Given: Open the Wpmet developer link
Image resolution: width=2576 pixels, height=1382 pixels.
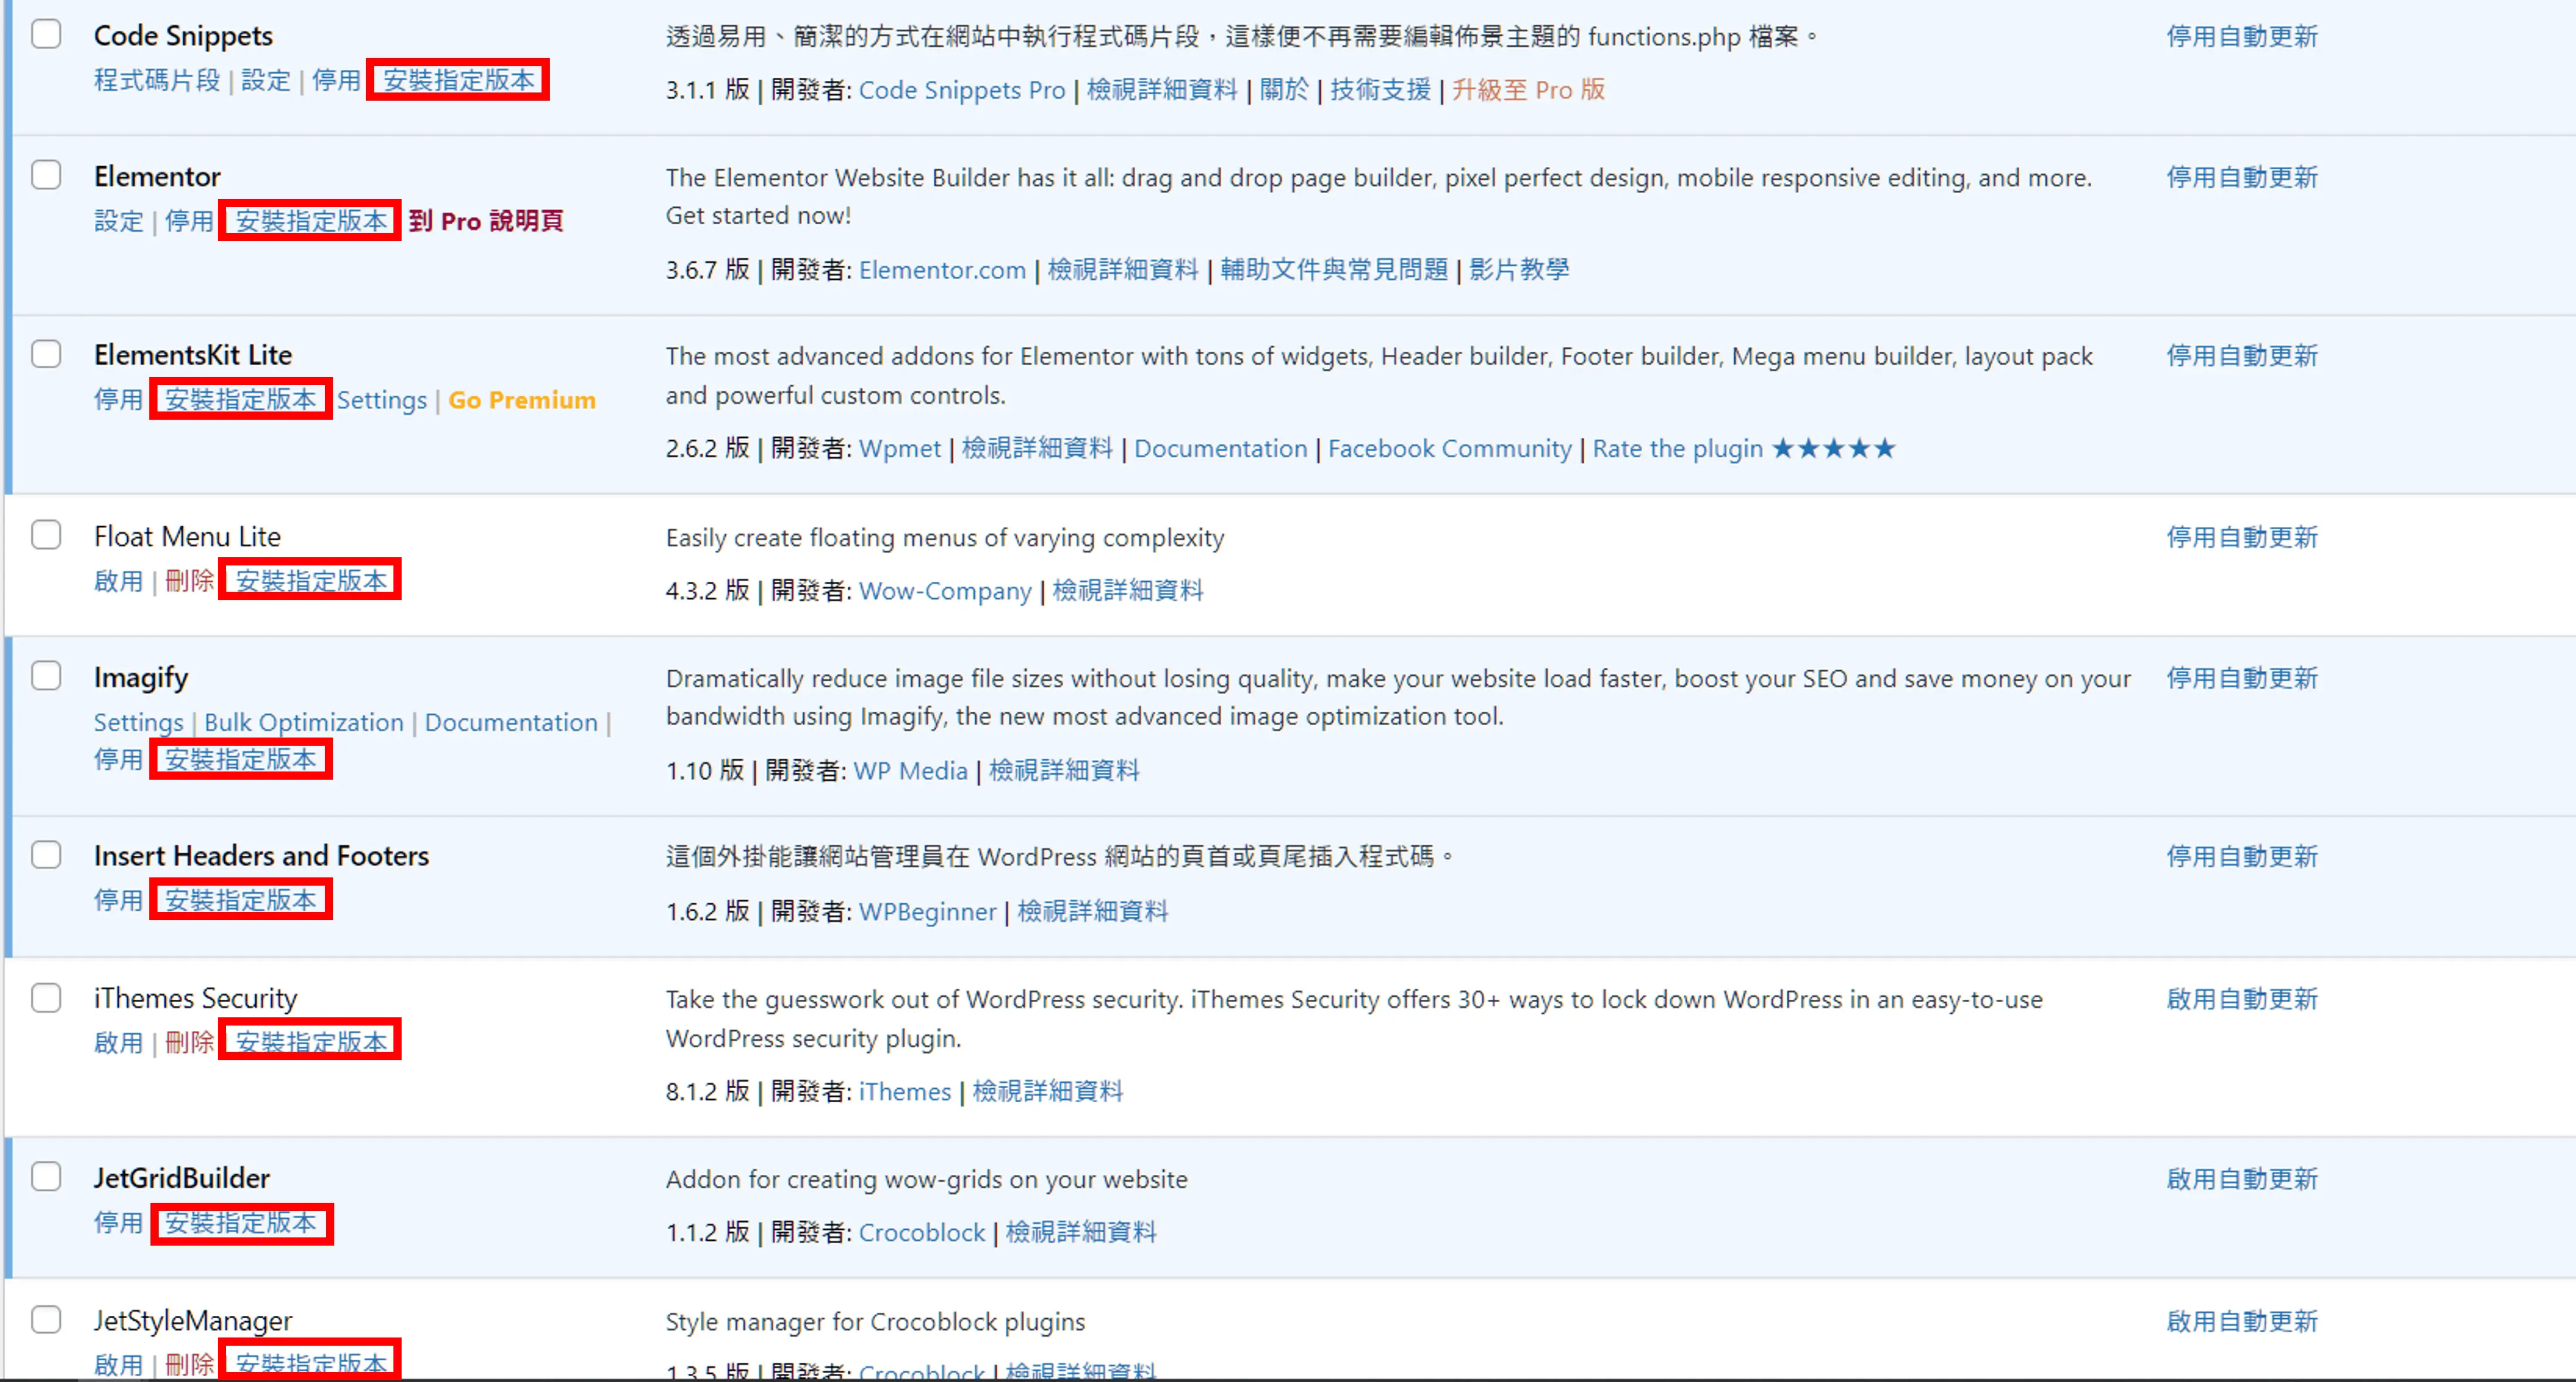Looking at the screenshot, I should click(900, 449).
